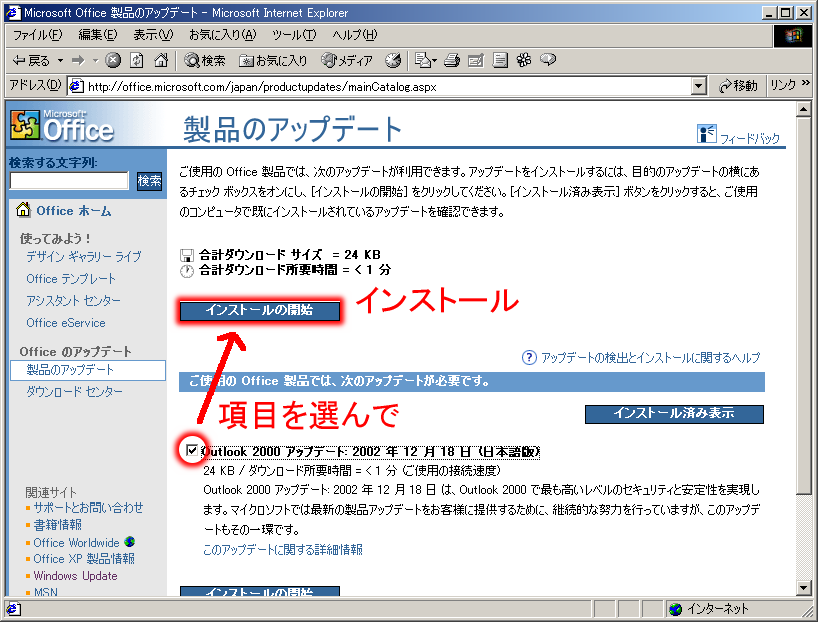This screenshot has height=622, width=818.
Task: Go to Home page icon
Action: [x=161, y=61]
